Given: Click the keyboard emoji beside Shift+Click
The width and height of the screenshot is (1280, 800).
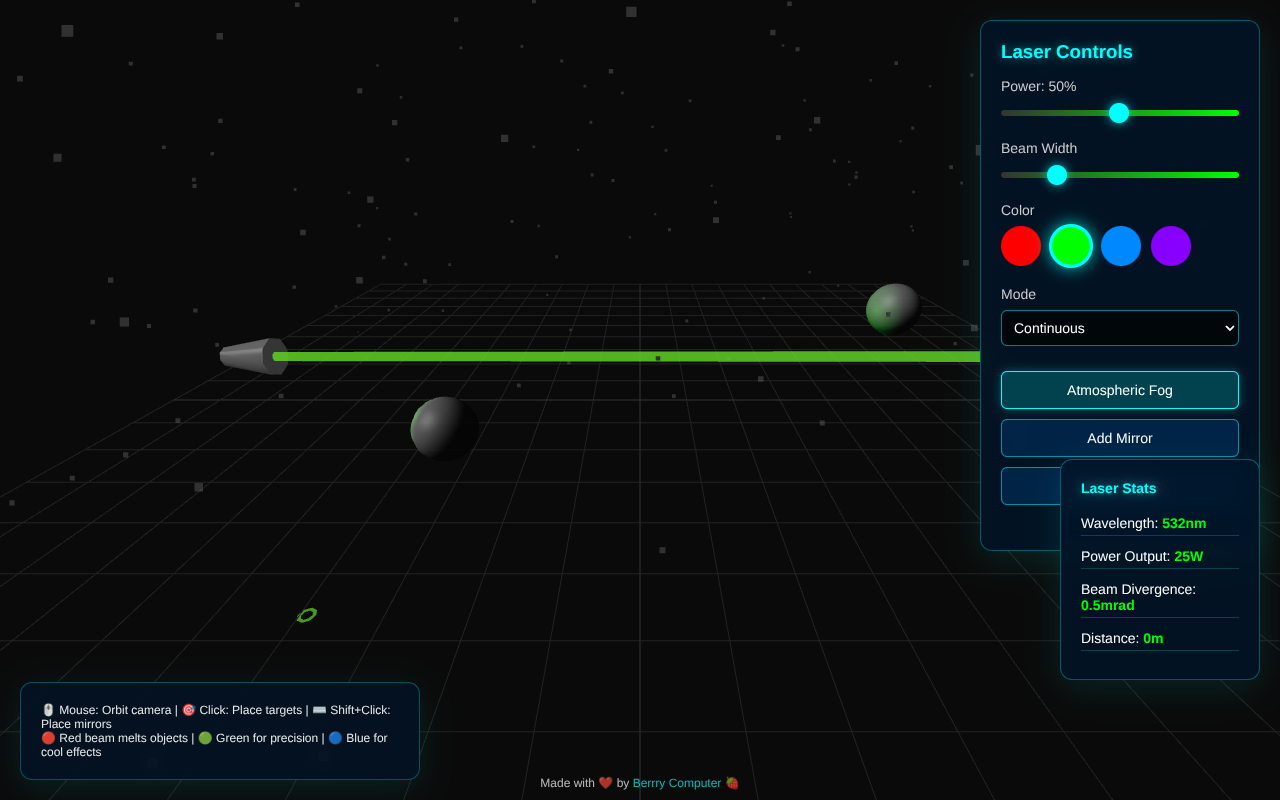Looking at the screenshot, I should [318, 709].
